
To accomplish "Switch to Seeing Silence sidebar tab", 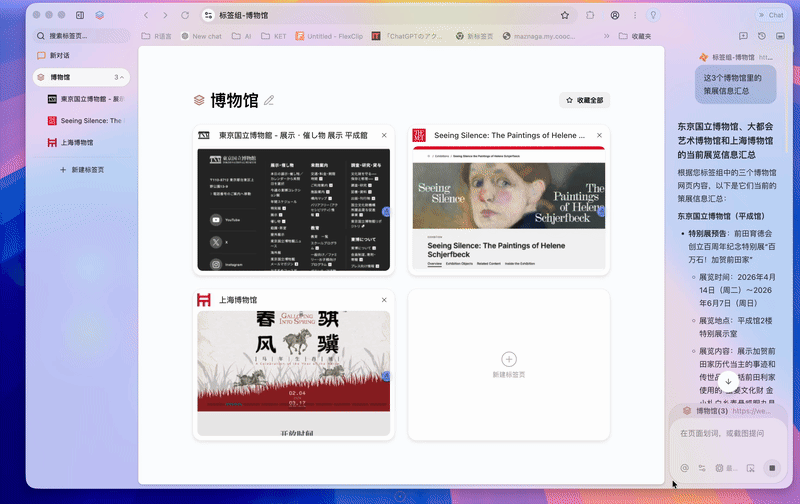I will [x=85, y=121].
